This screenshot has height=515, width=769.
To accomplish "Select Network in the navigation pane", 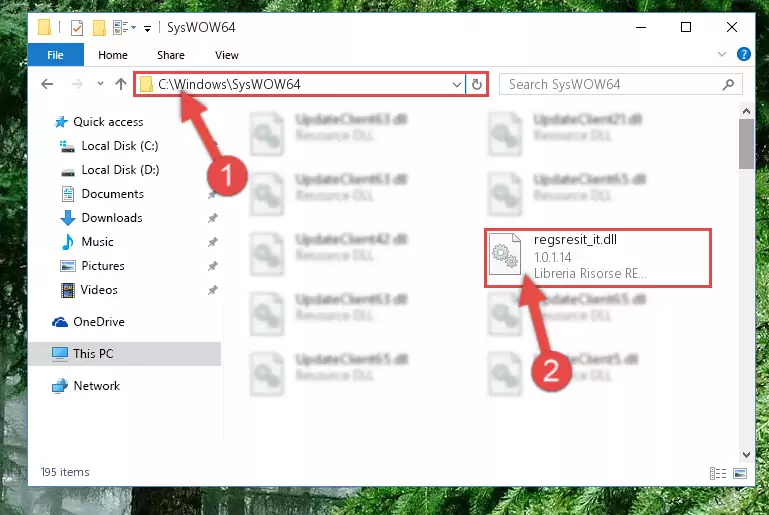I will tap(96, 386).
